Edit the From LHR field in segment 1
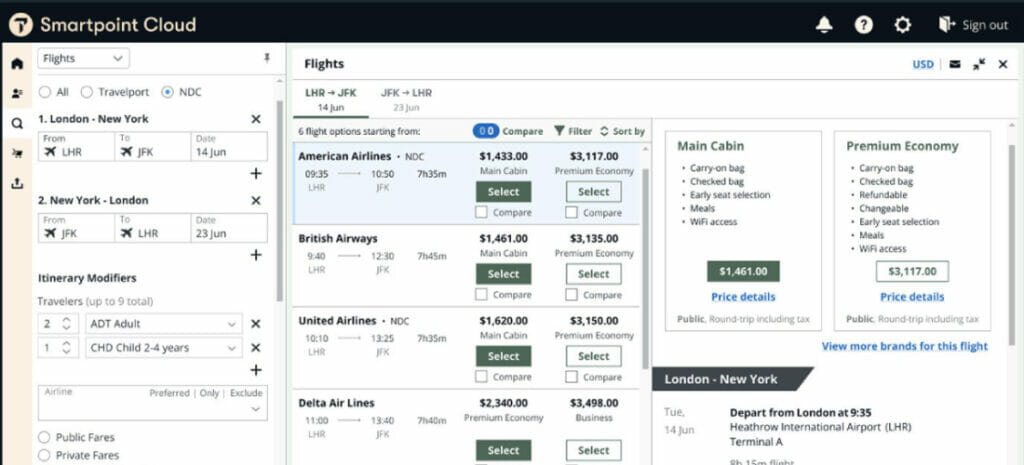Image resolution: width=1024 pixels, height=465 pixels. (76, 146)
